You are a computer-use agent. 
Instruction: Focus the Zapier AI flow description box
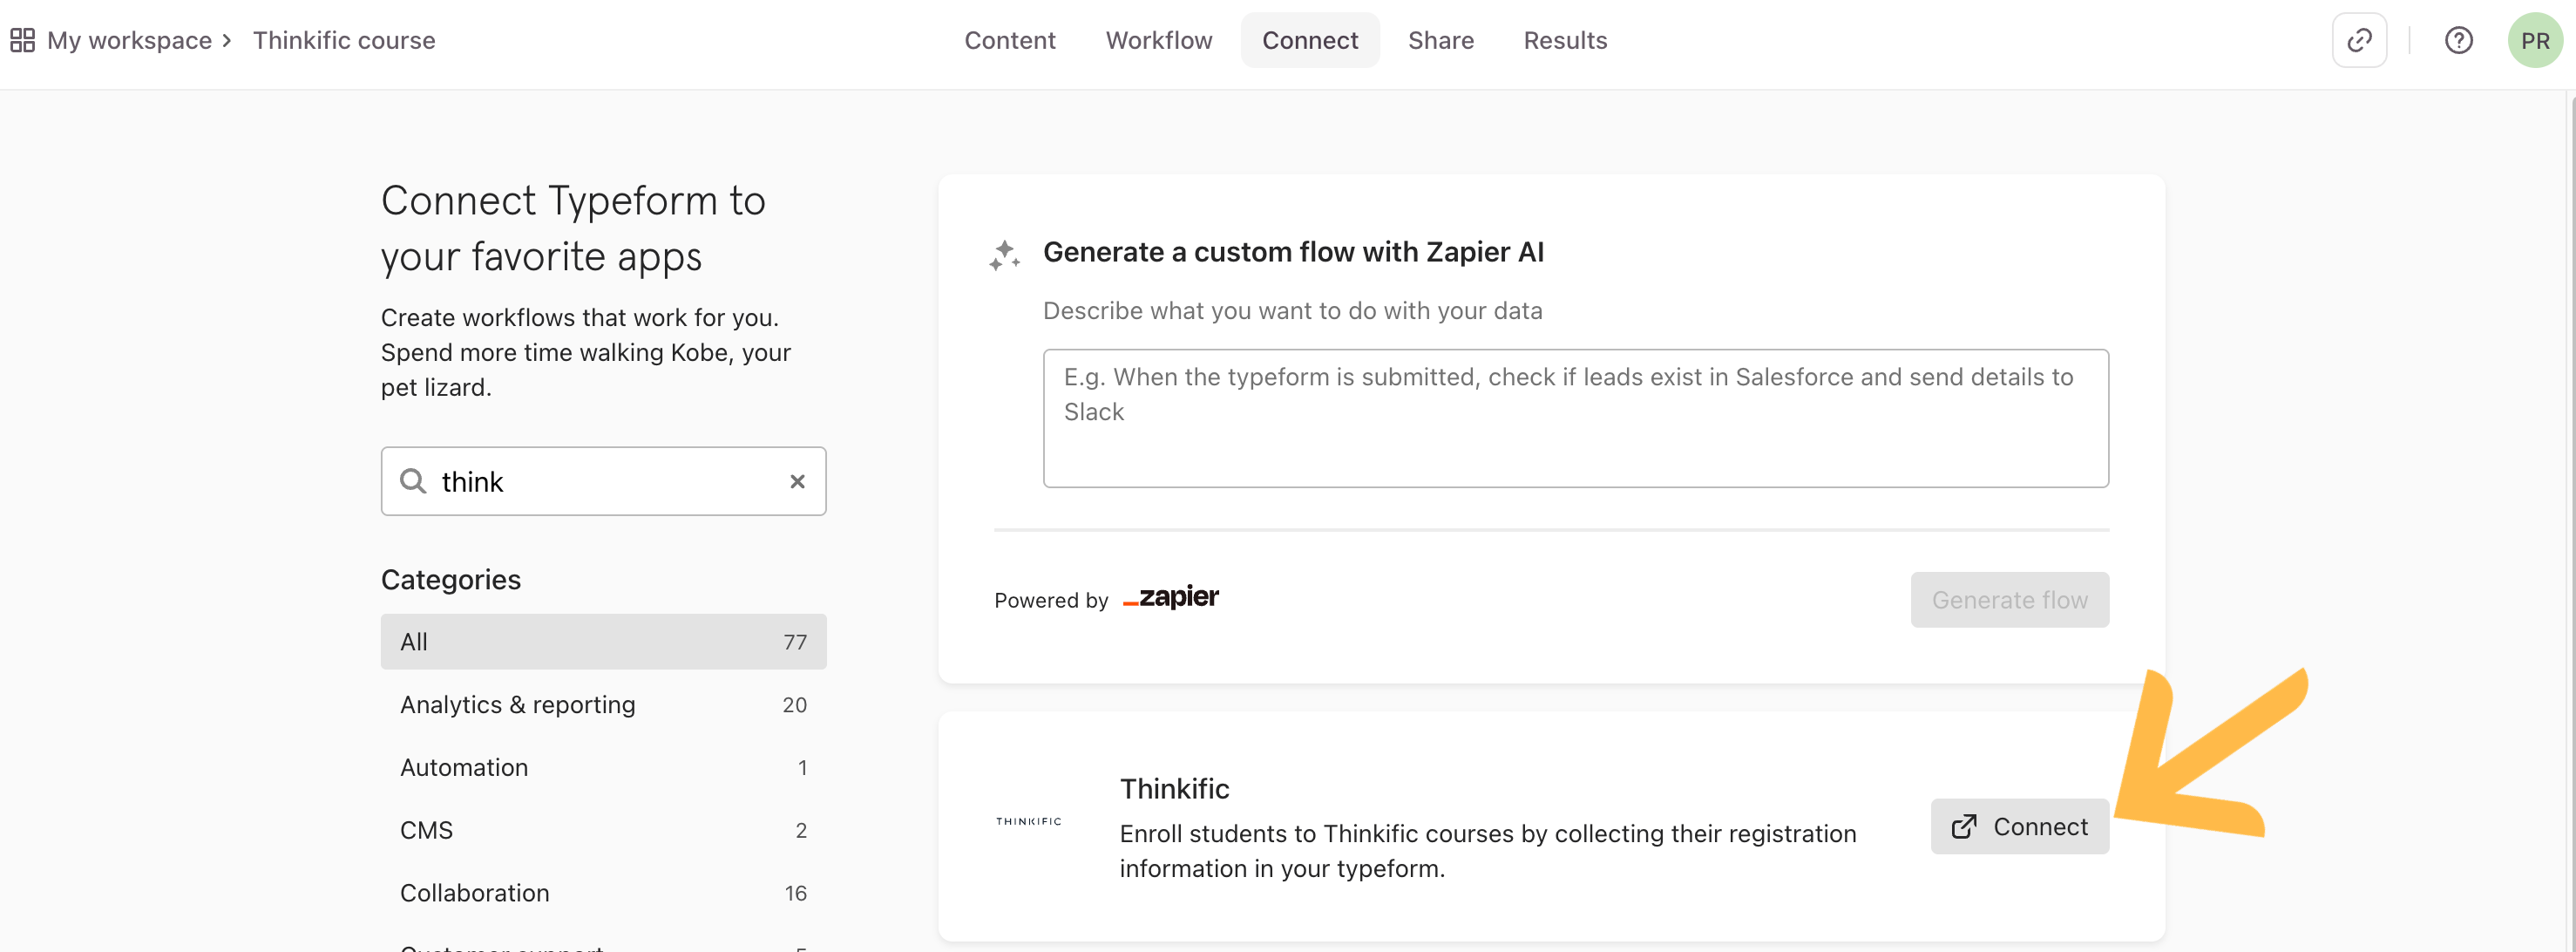tap(1575, 418)
